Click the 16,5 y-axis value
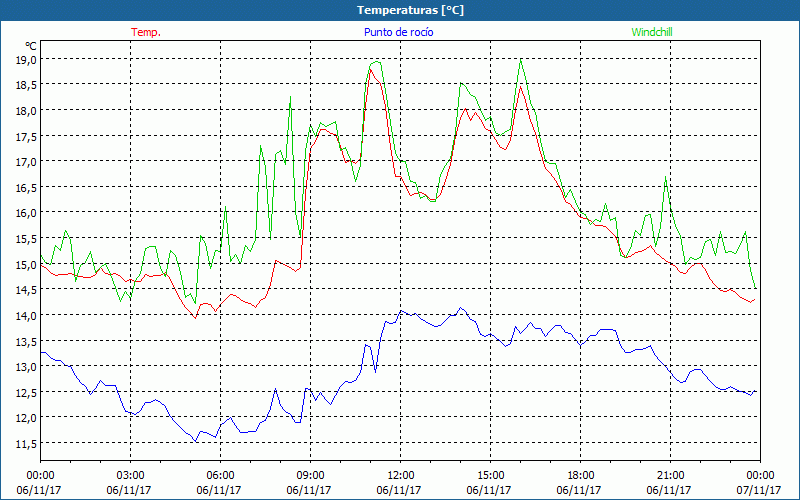 click(26, 188)
